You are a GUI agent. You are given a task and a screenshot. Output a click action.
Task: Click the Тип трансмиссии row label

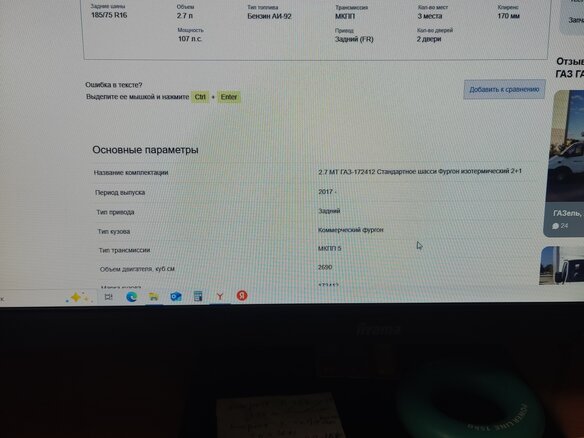point(124,250)
